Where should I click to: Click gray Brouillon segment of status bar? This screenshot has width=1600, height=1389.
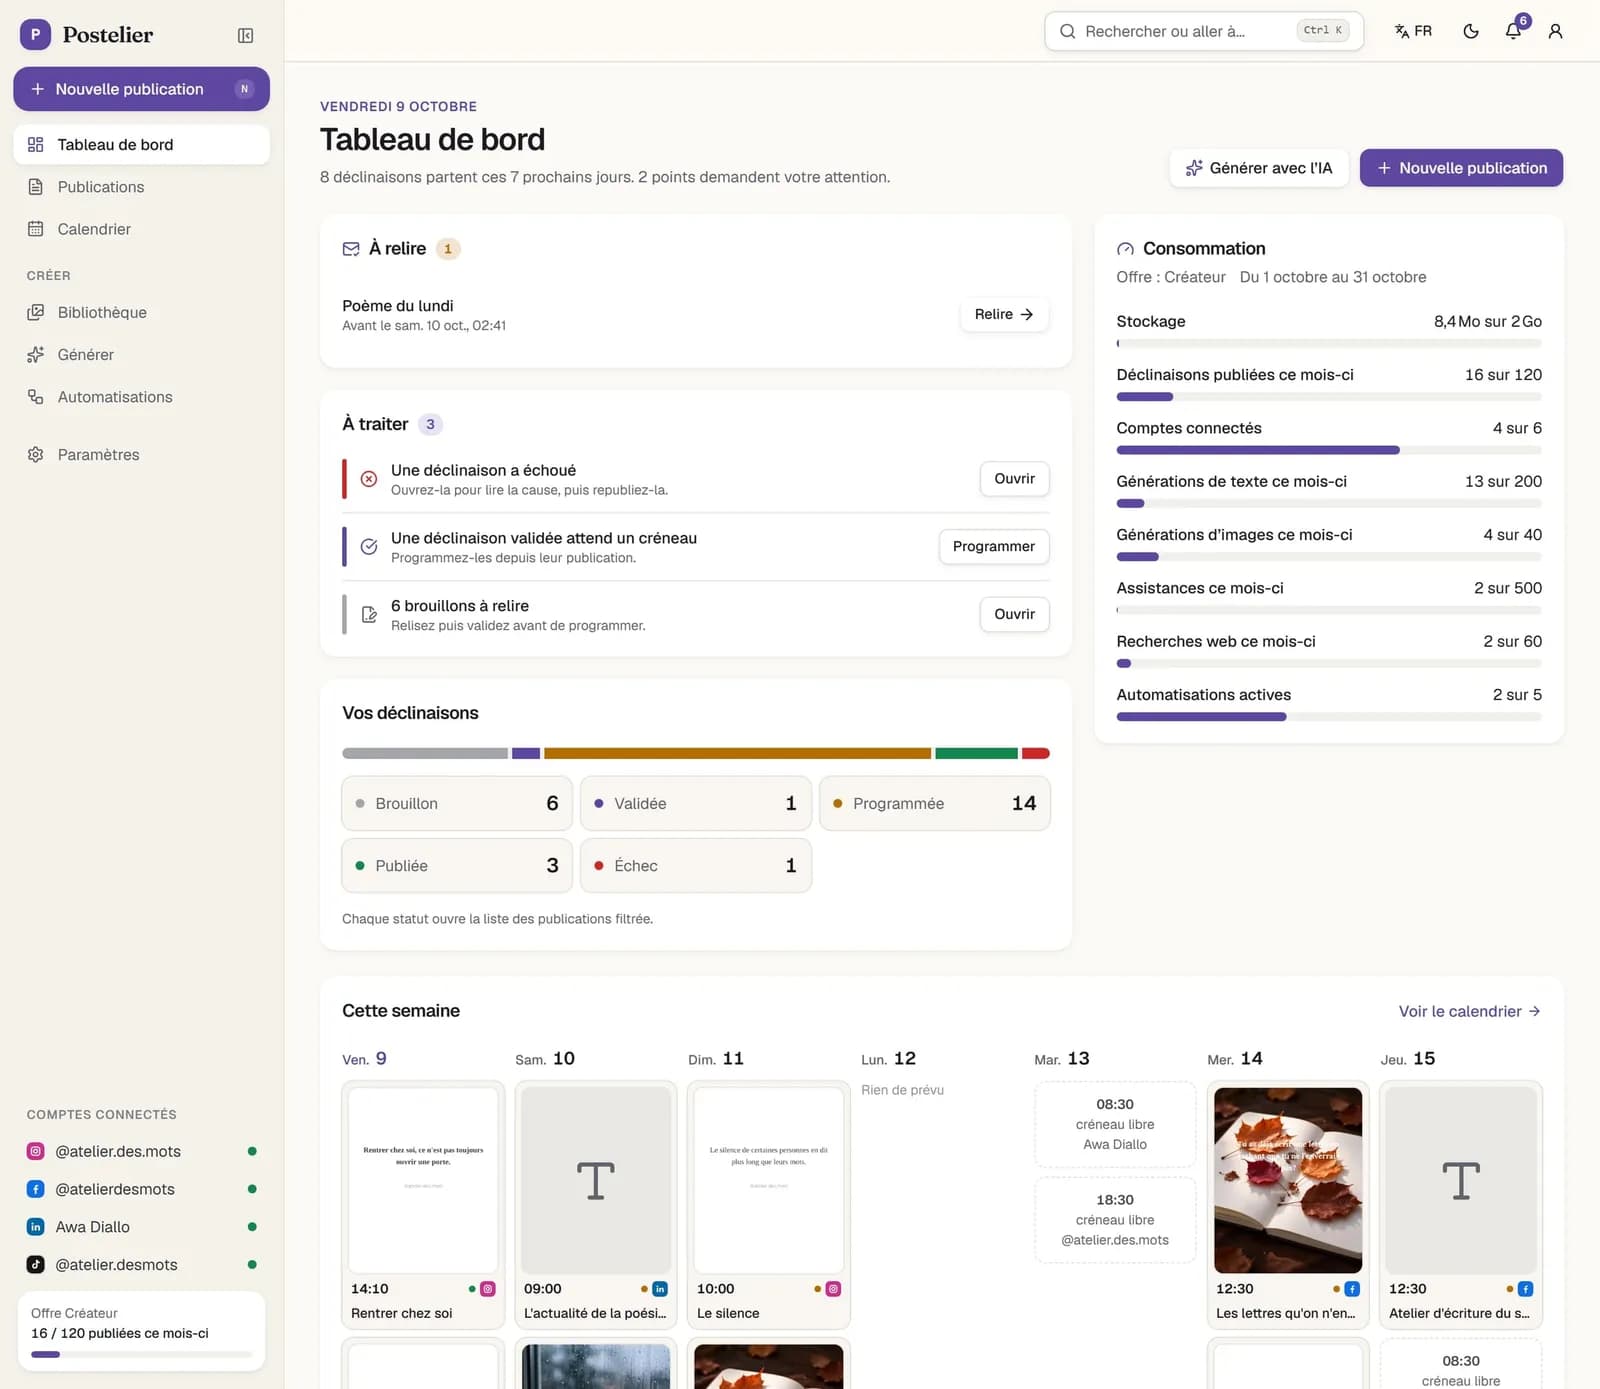(x=425, y=753)
